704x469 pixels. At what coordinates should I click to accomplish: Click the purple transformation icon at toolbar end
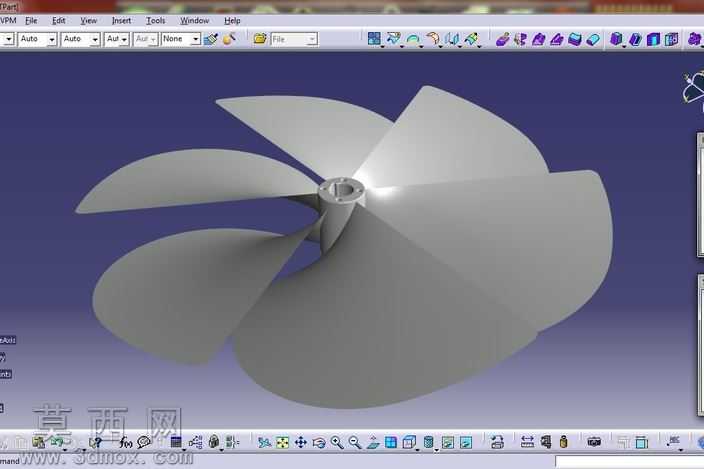point(694,39)
